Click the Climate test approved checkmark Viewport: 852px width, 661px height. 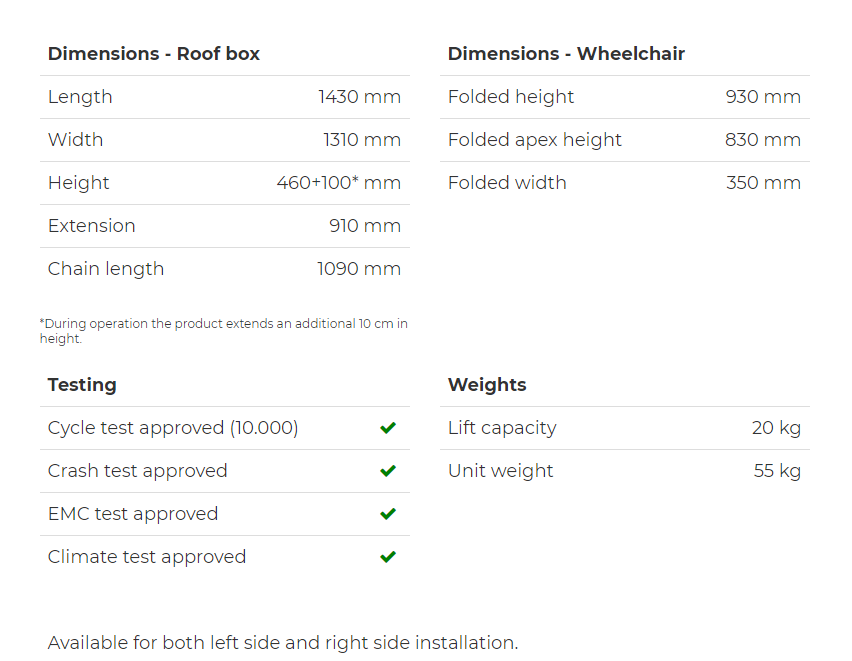click(x=388, y=557)
